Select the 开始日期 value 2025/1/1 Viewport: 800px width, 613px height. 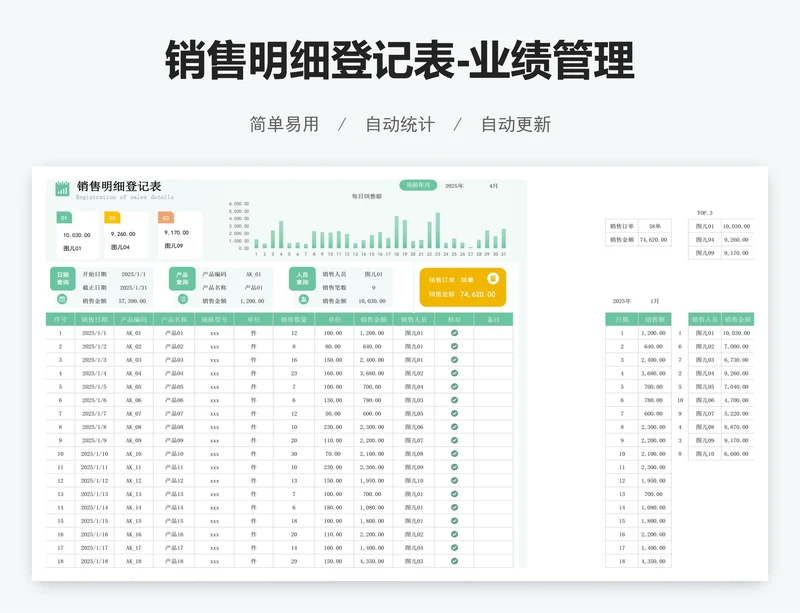(134, 274)
